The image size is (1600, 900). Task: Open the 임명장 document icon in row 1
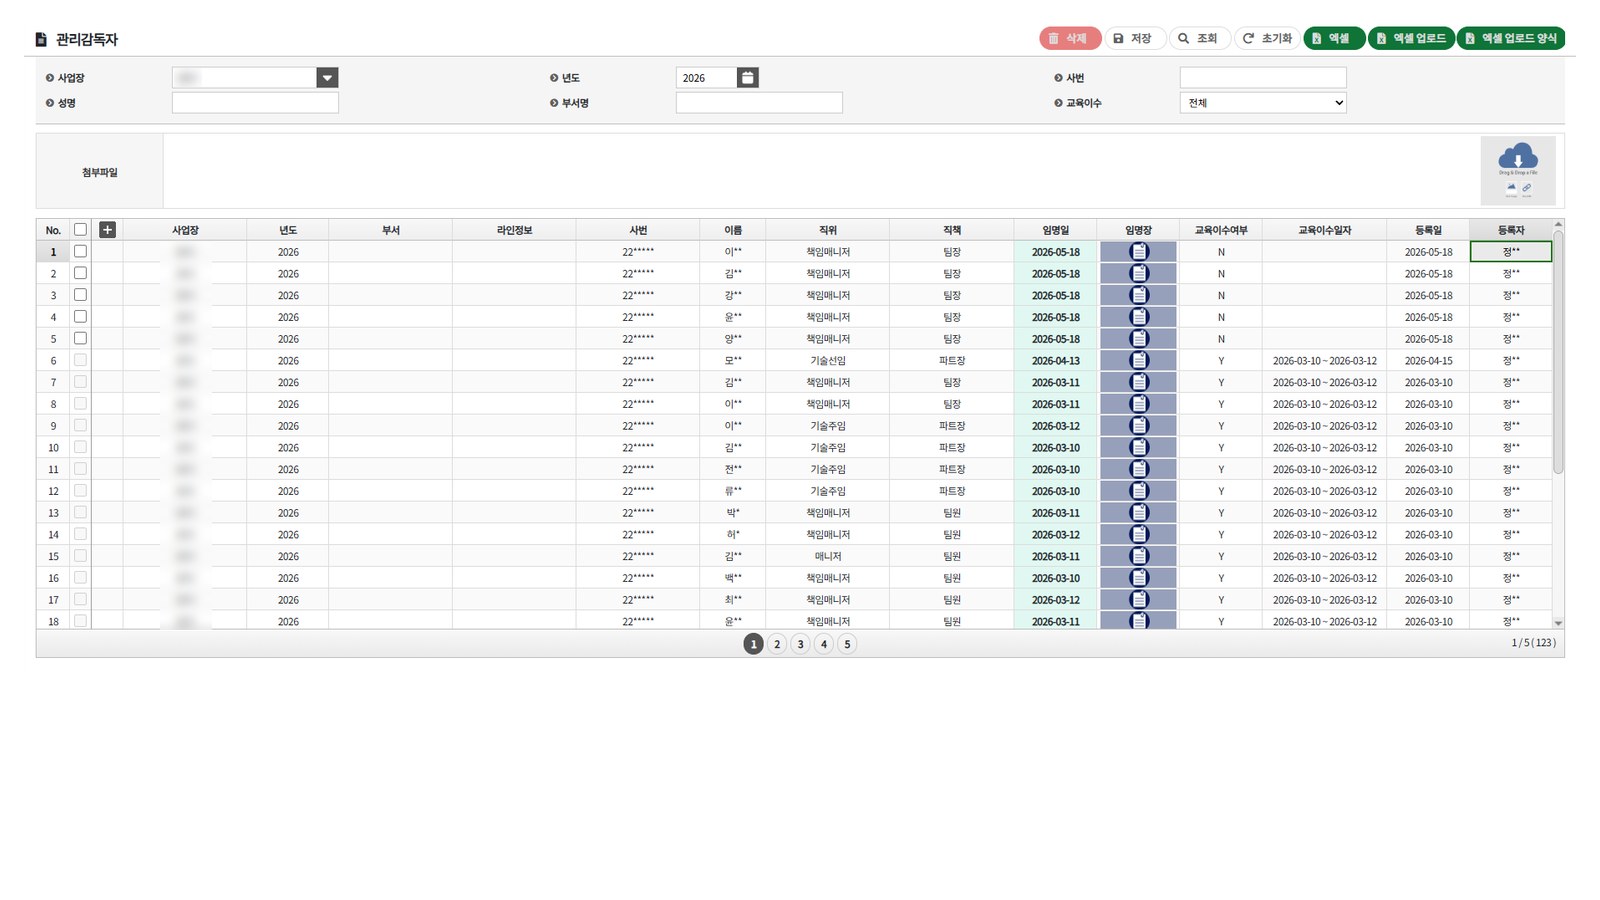1138,252
